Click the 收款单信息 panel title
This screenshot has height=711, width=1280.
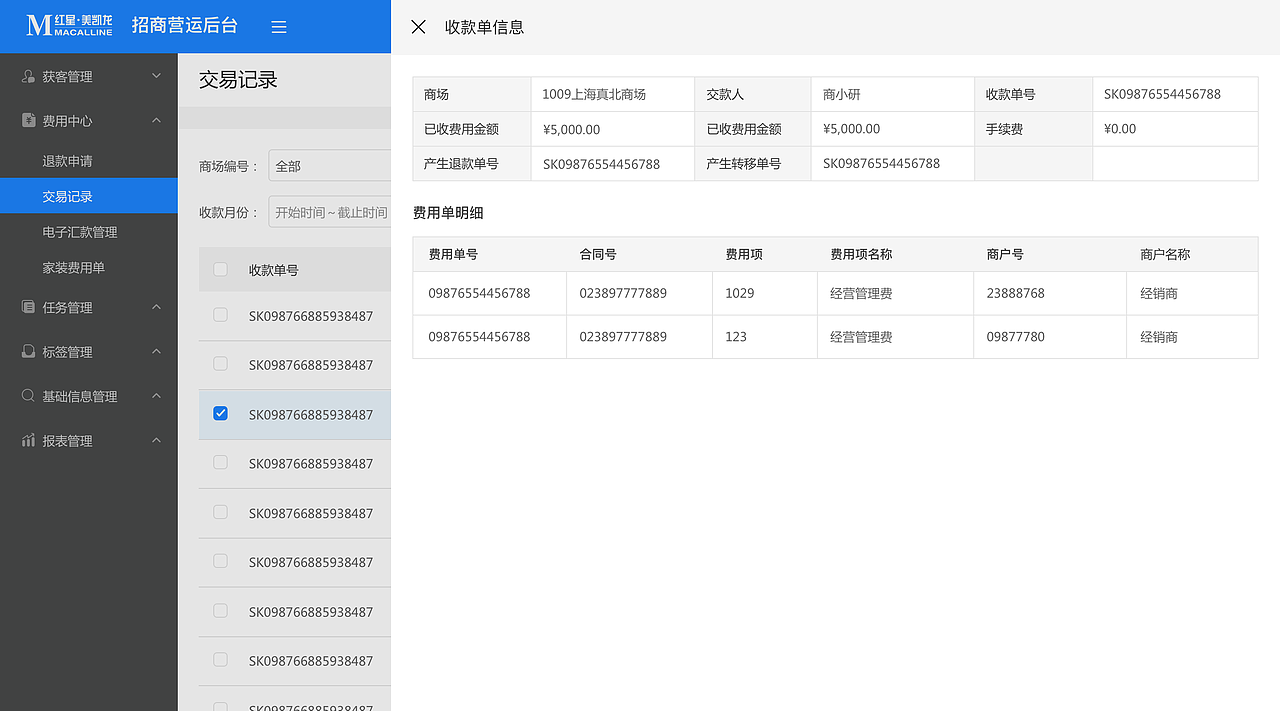coord(484,27)
